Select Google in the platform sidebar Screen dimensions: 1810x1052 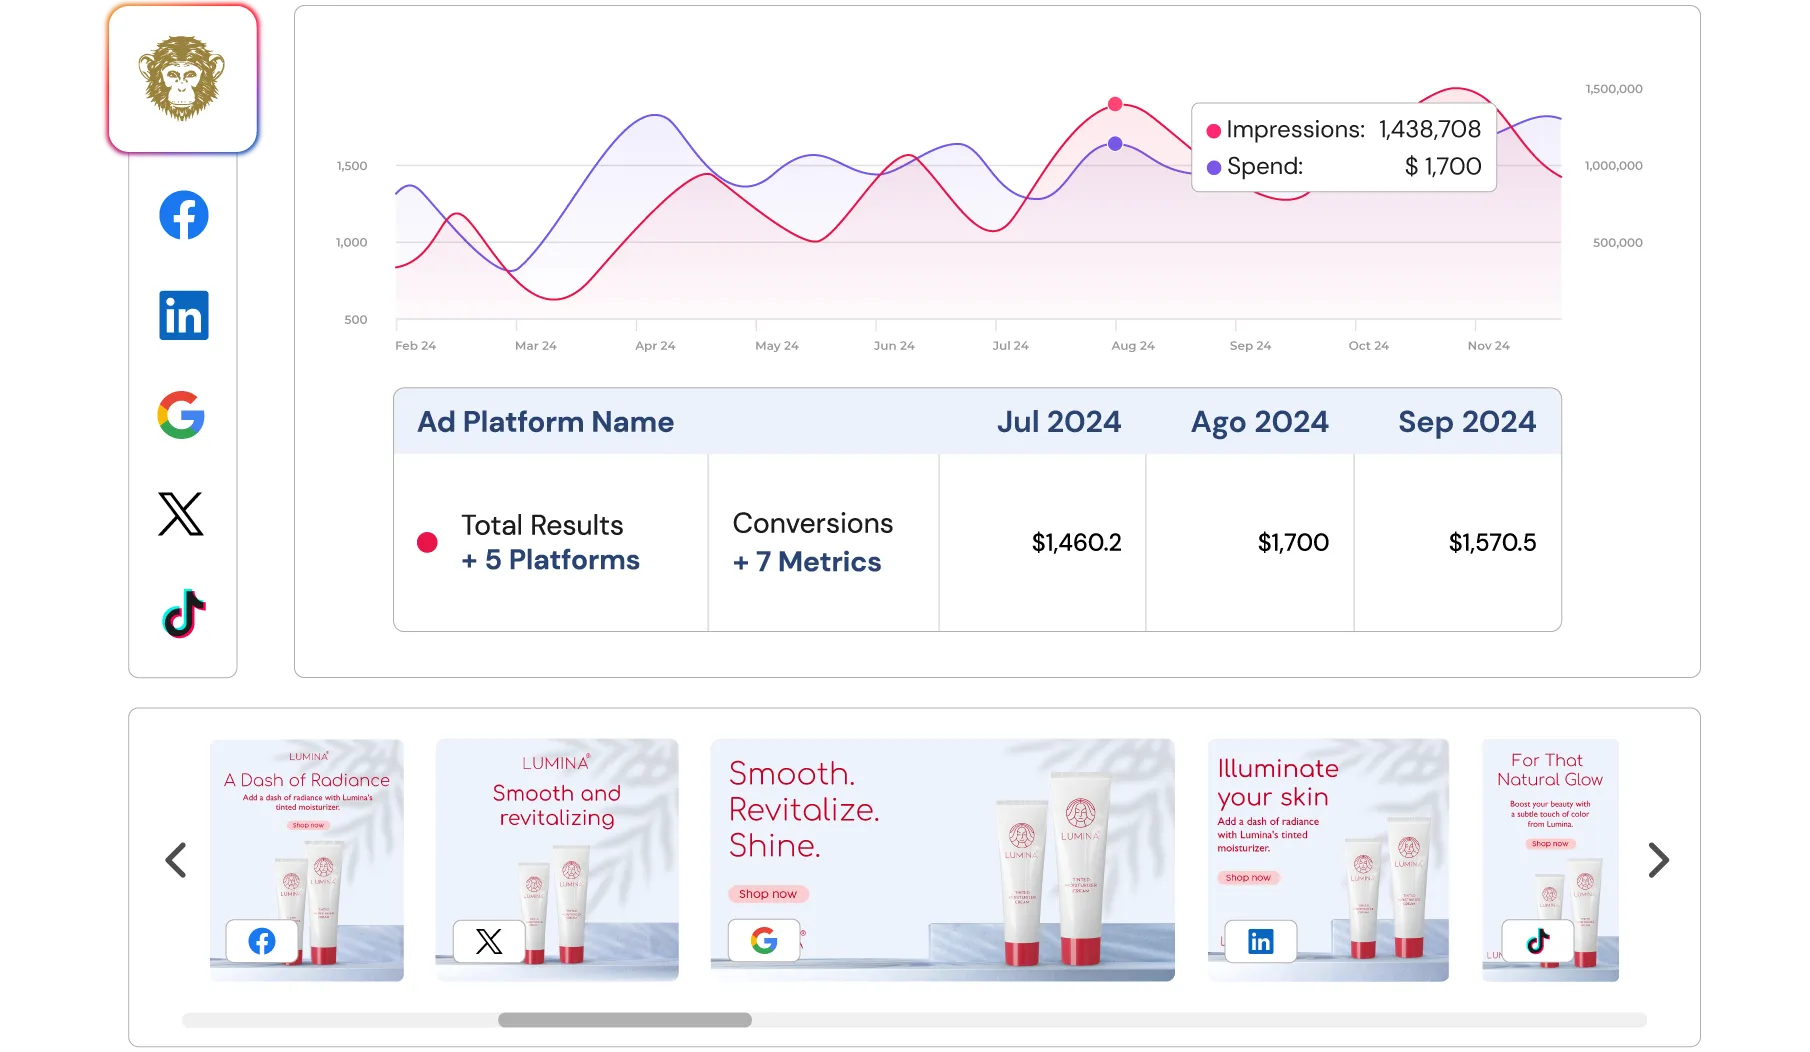point(181,415)
